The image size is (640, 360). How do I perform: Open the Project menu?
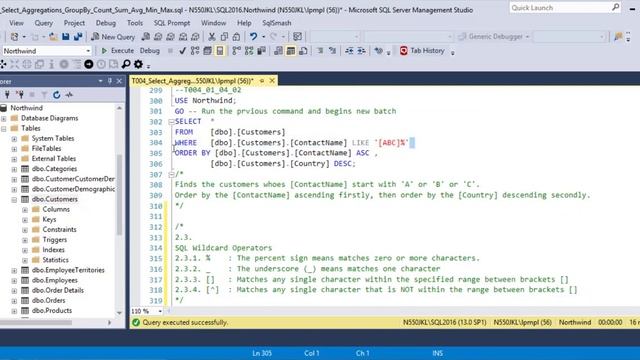coord(74,23)
